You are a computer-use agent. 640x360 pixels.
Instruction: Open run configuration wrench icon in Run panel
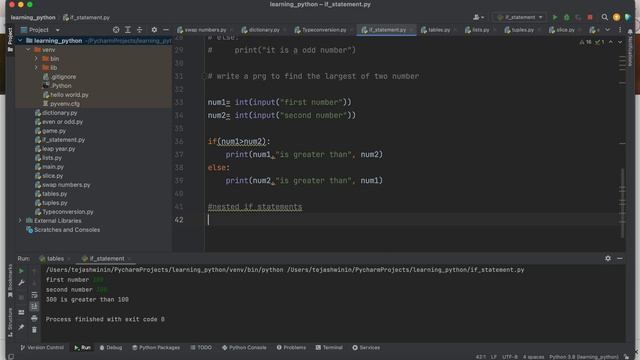click(21, 283)
